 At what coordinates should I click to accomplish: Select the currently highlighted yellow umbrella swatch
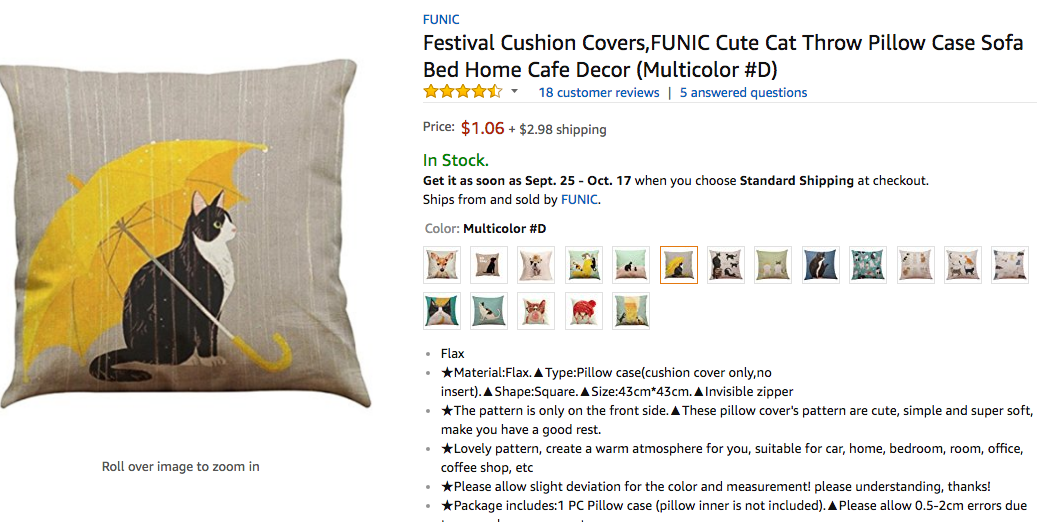point(679,265)
